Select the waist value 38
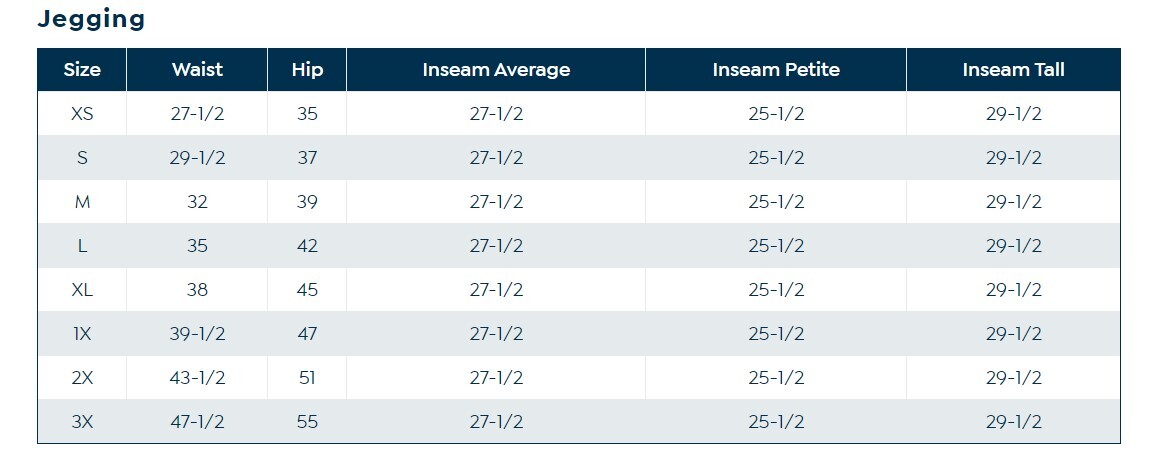Viewport: 1161px width, 473px height. point(197,290)
